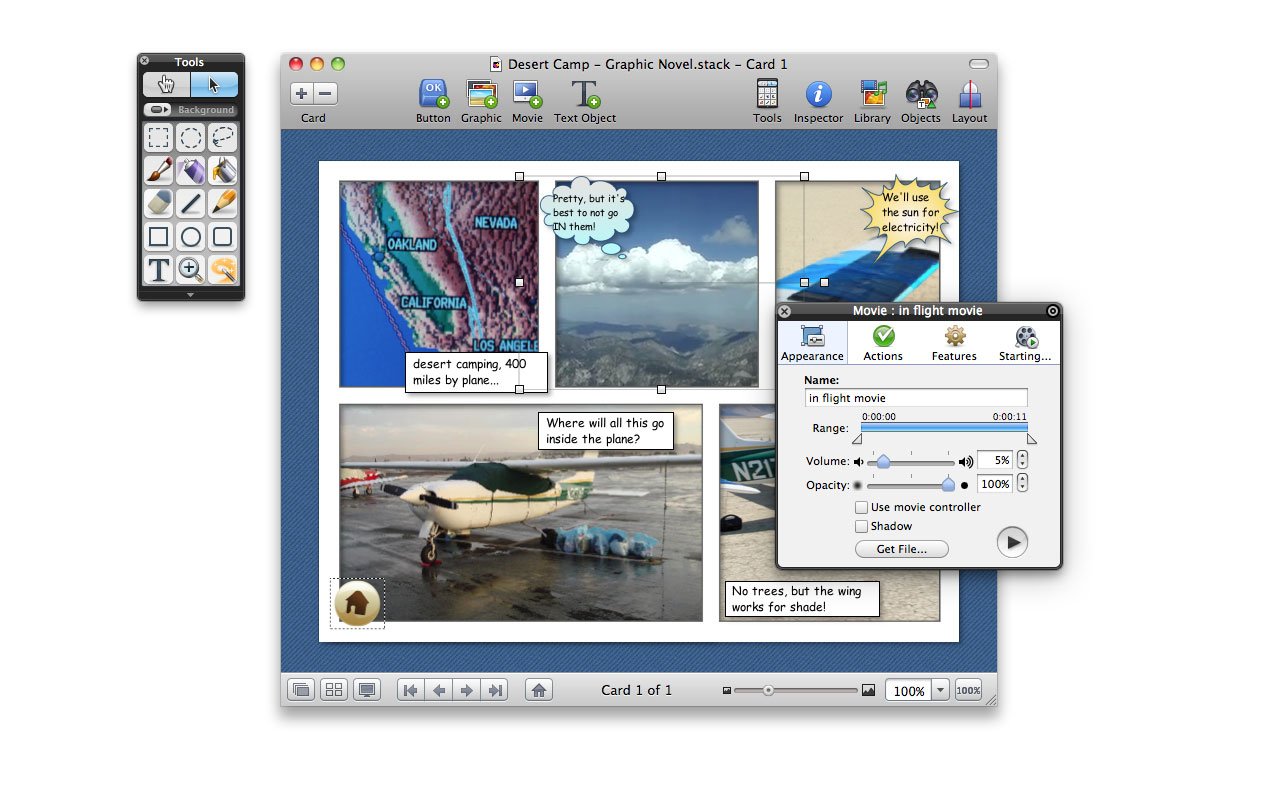Switch to the Features tab
Screen dimensions: 1280x800
click(x=954, y=343)
